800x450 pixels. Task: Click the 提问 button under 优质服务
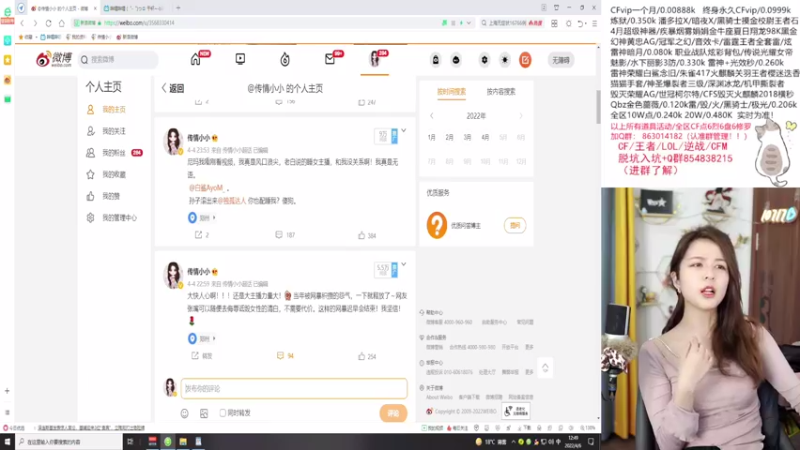pyautogui.click(x=515, y=226)
